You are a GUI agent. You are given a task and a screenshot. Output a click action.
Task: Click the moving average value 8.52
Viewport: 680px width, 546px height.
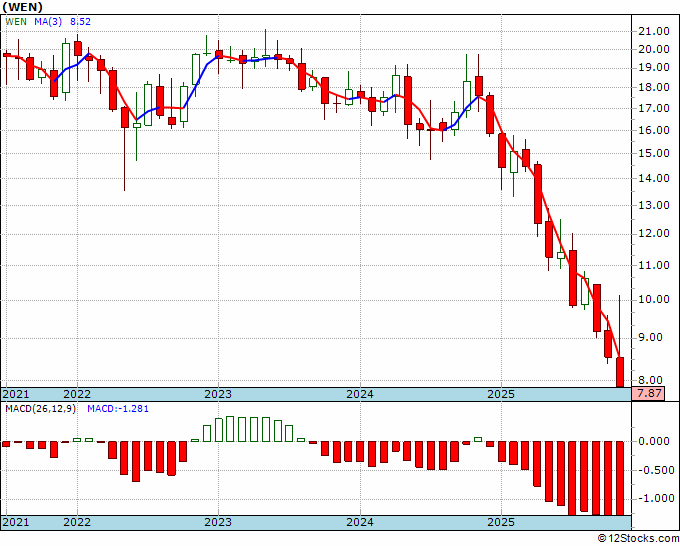coord(81,22)
